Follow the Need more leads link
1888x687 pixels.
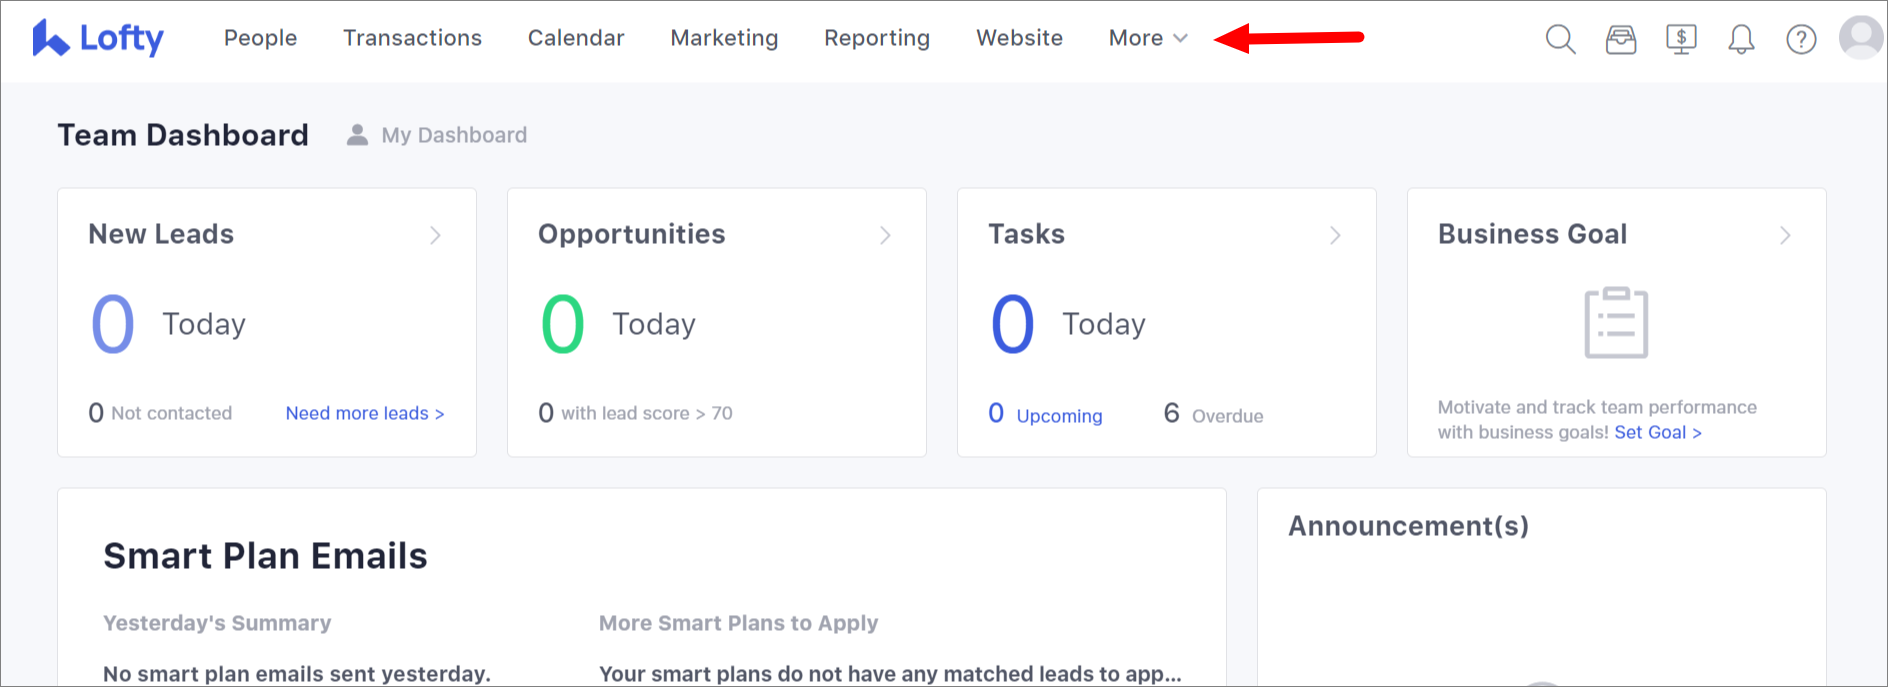pyautogui.click(x=365, y=413)
